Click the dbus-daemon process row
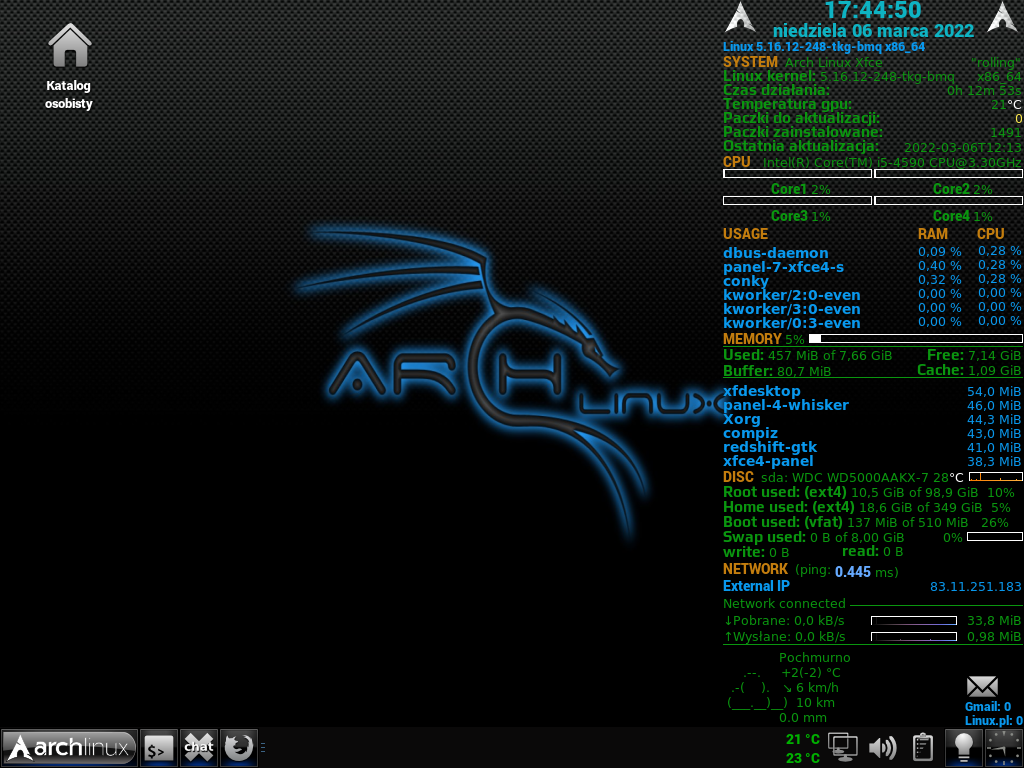The image size is (1024, 768). (x=872, y=252)
